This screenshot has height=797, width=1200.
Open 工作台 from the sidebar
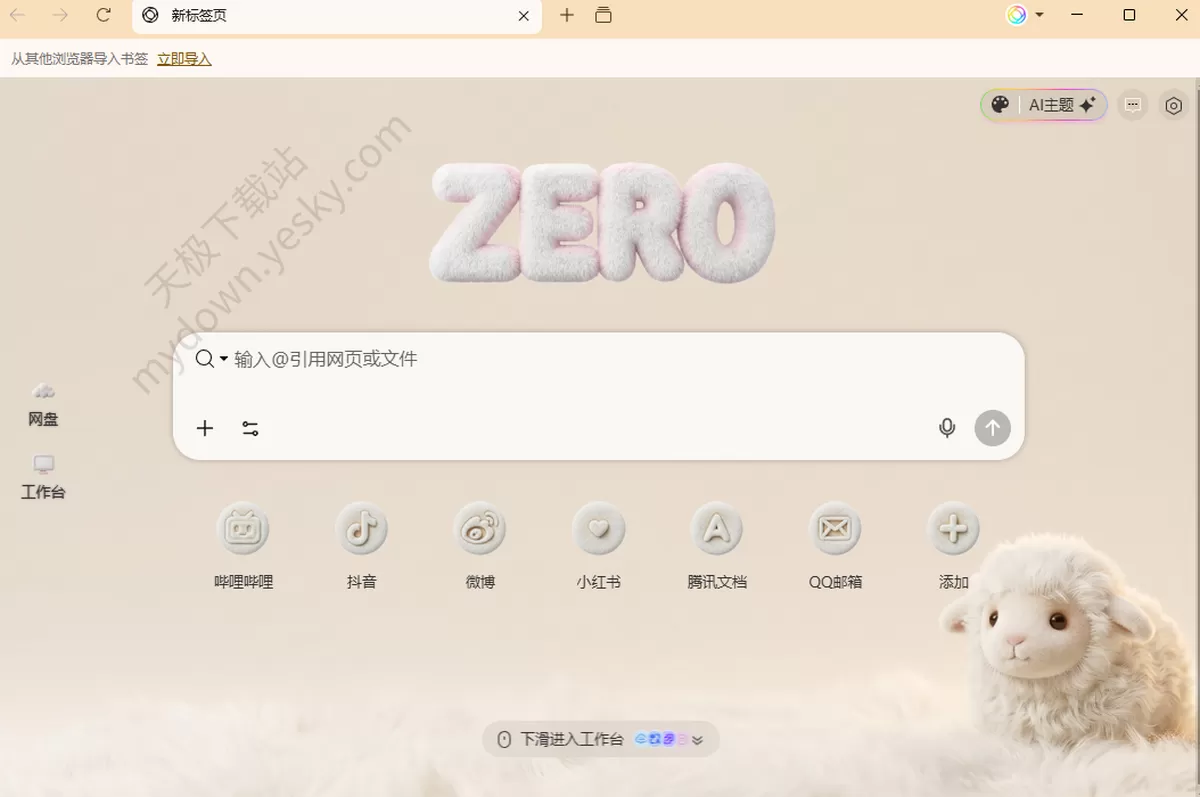point(43,479)
